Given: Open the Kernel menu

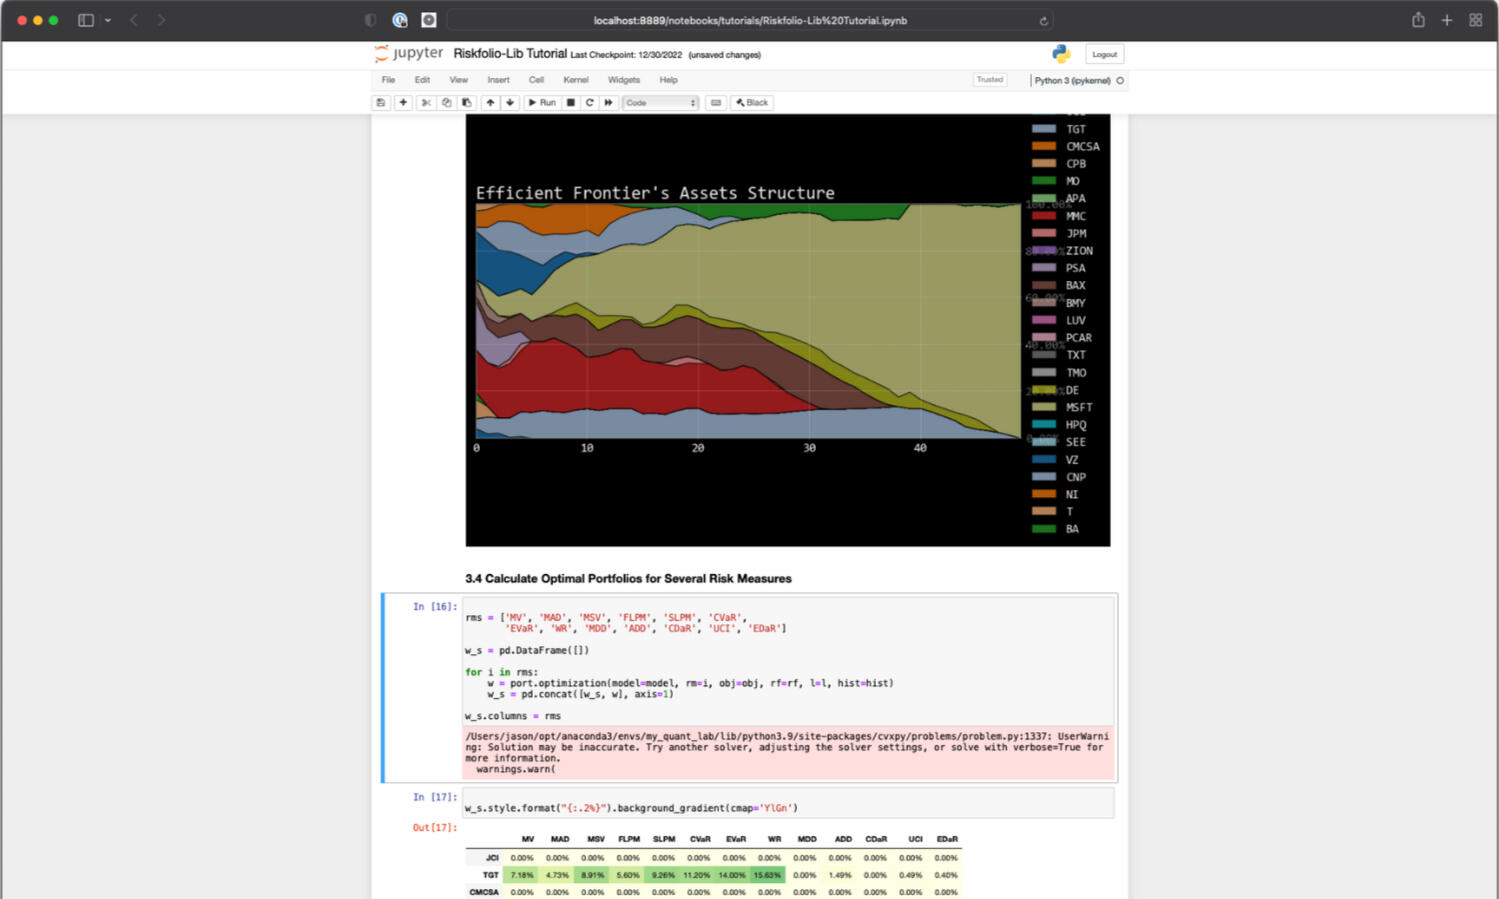Looking at the screenshot, I should [575, 80].
